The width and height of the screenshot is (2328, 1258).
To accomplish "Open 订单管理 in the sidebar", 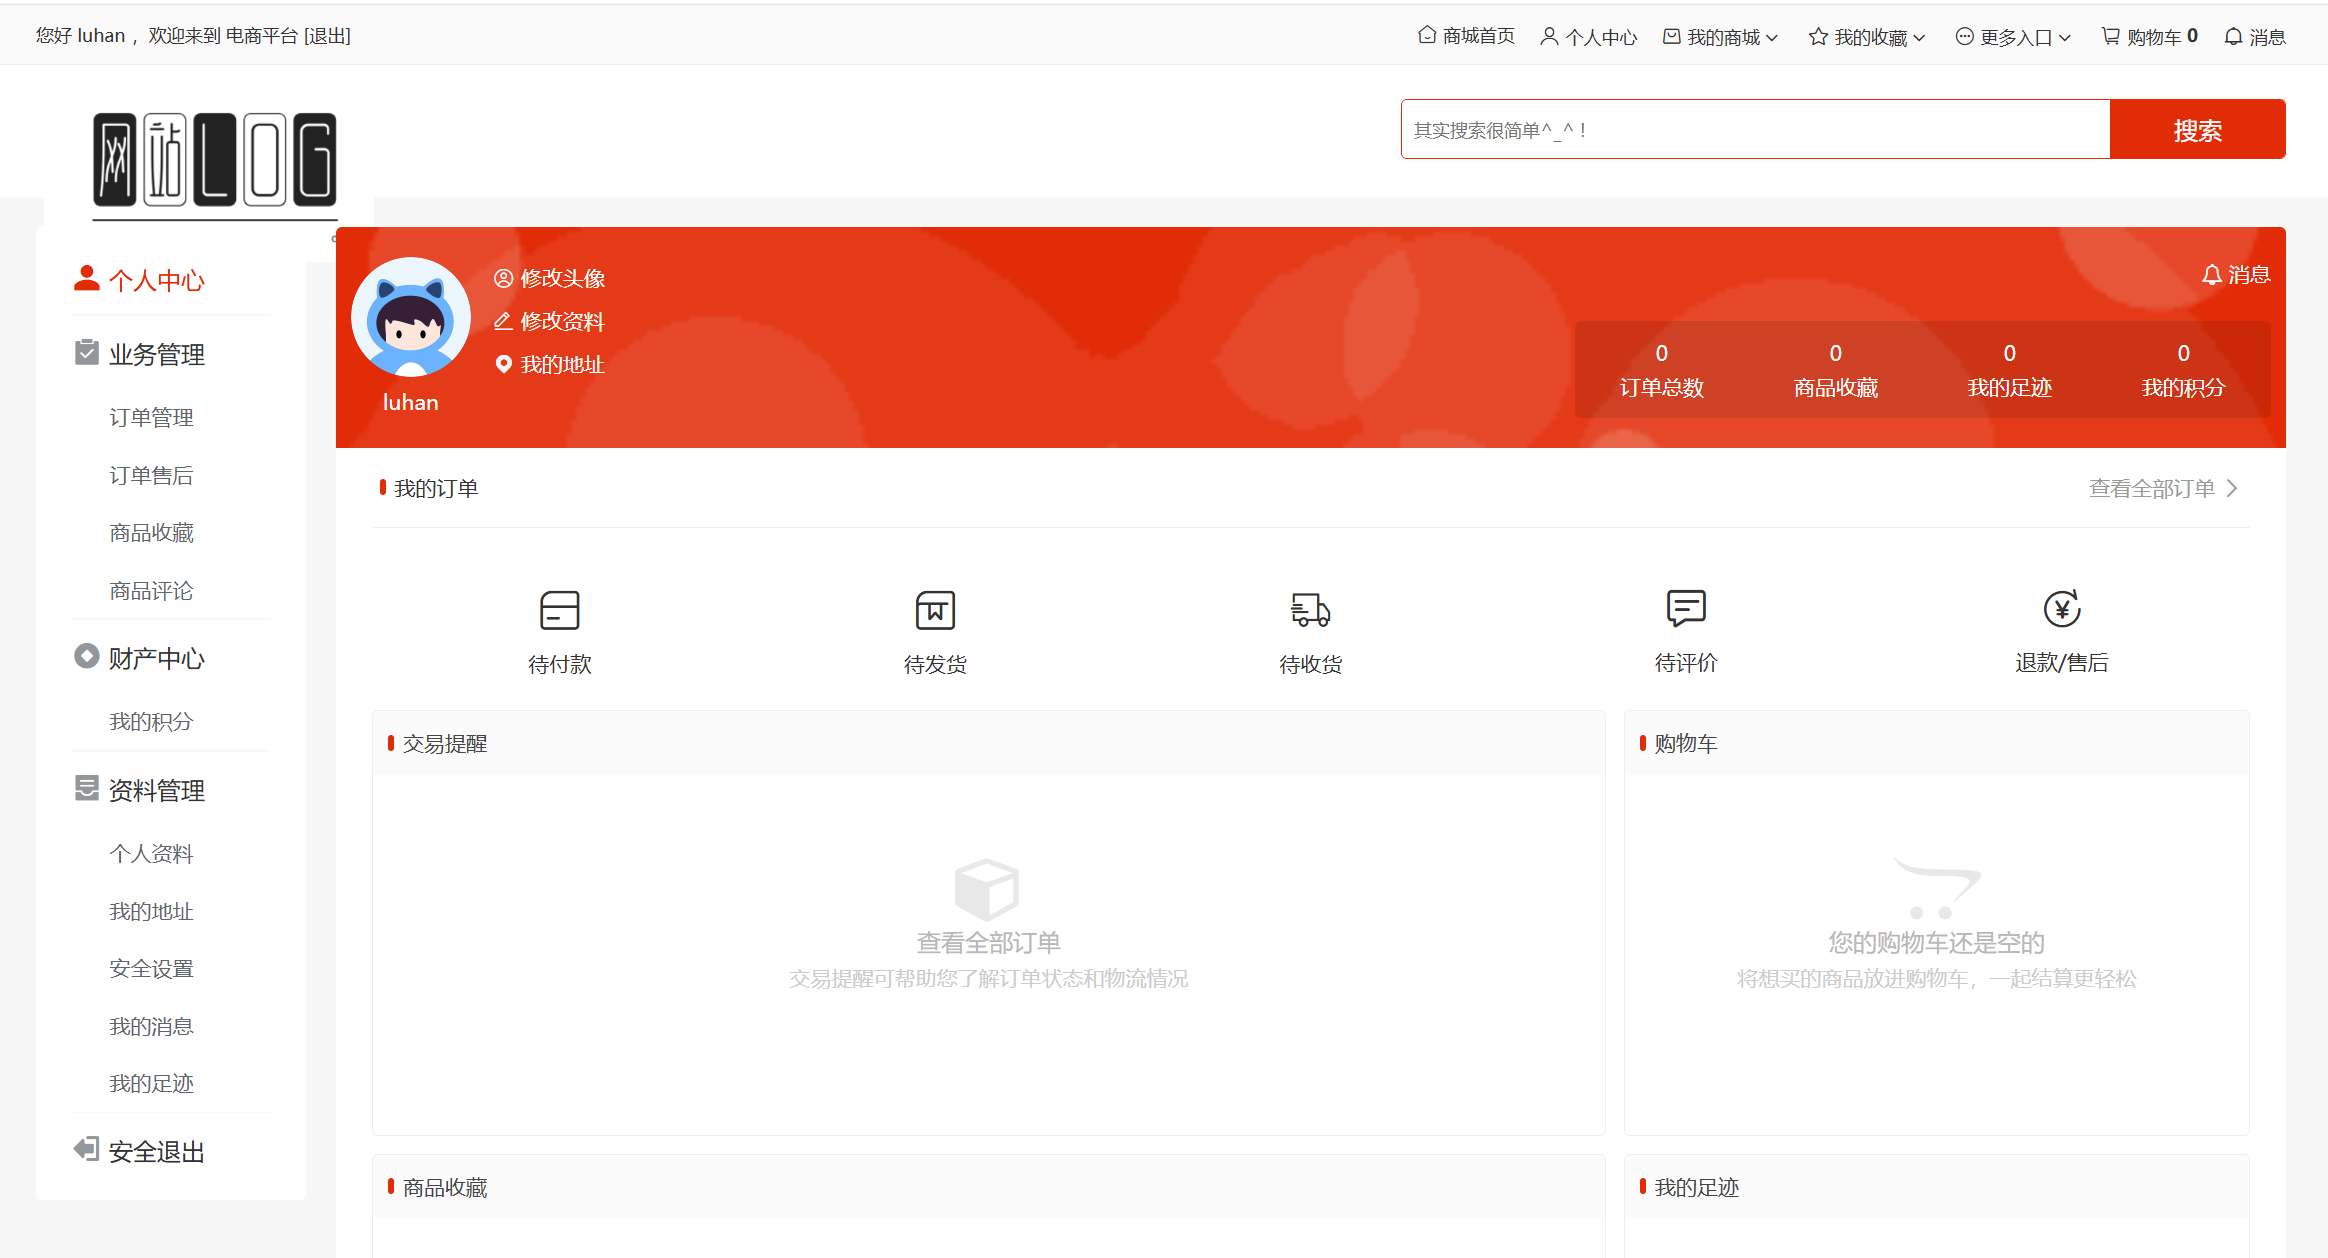I will click(x=151, y=418).
